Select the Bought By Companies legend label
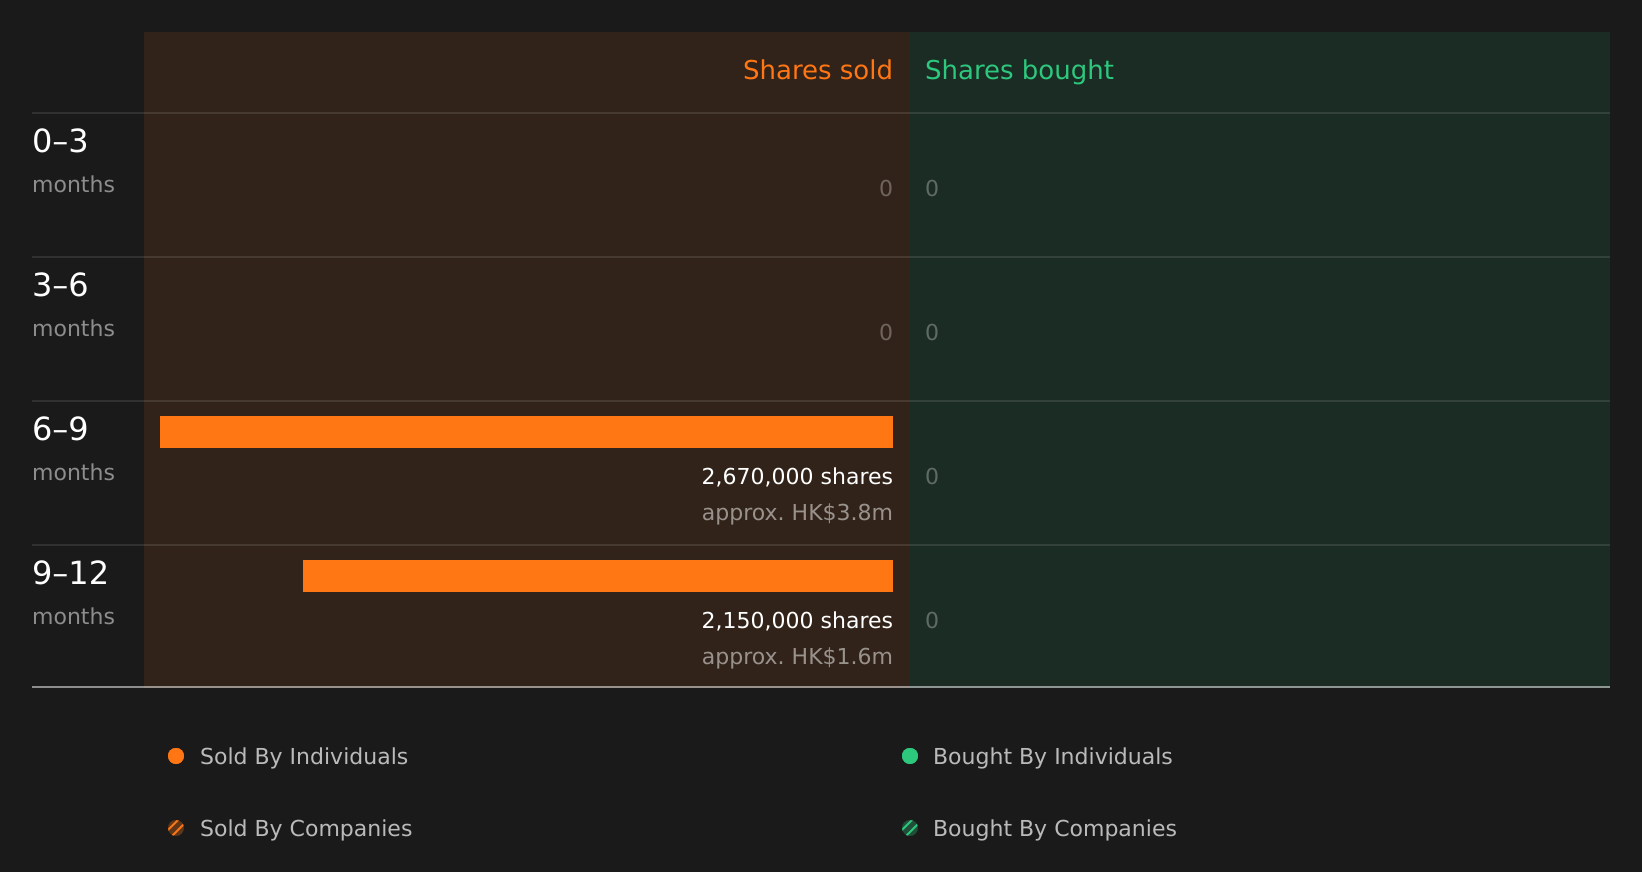This screenshot has height=872, width=1642. tap(1054, 829)
